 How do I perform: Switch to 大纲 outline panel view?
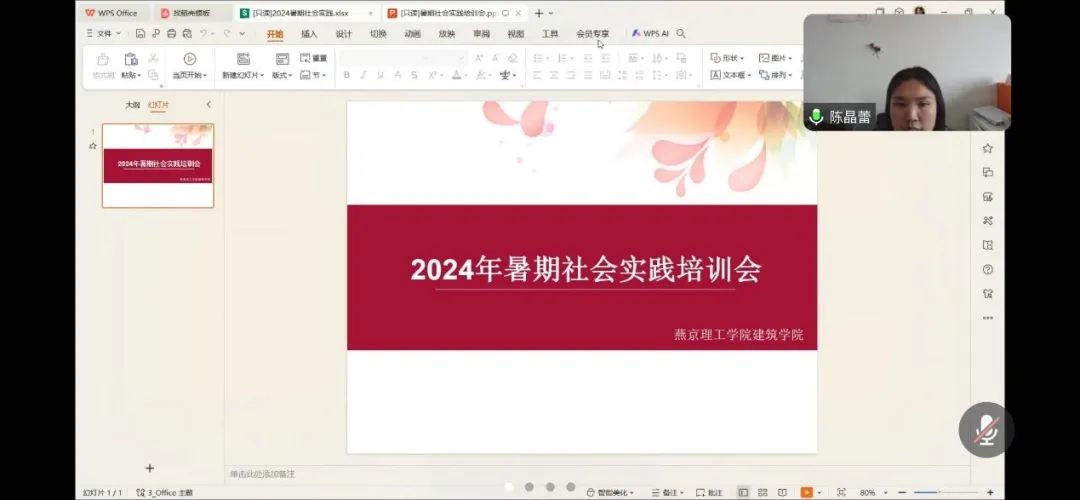pos(132,105)
